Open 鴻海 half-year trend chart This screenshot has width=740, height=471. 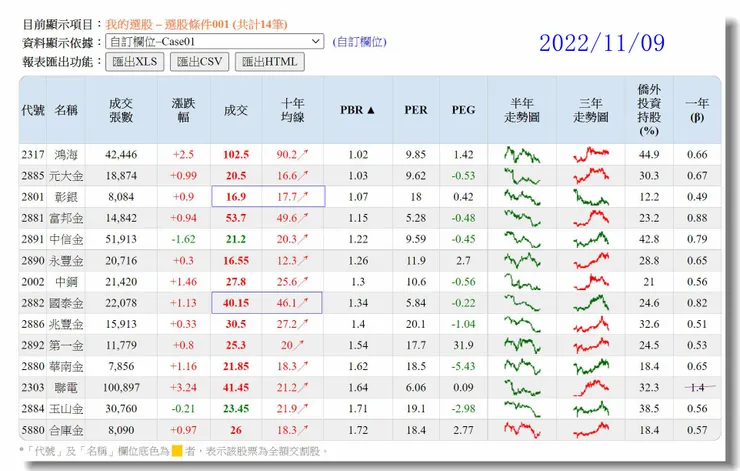521,154
